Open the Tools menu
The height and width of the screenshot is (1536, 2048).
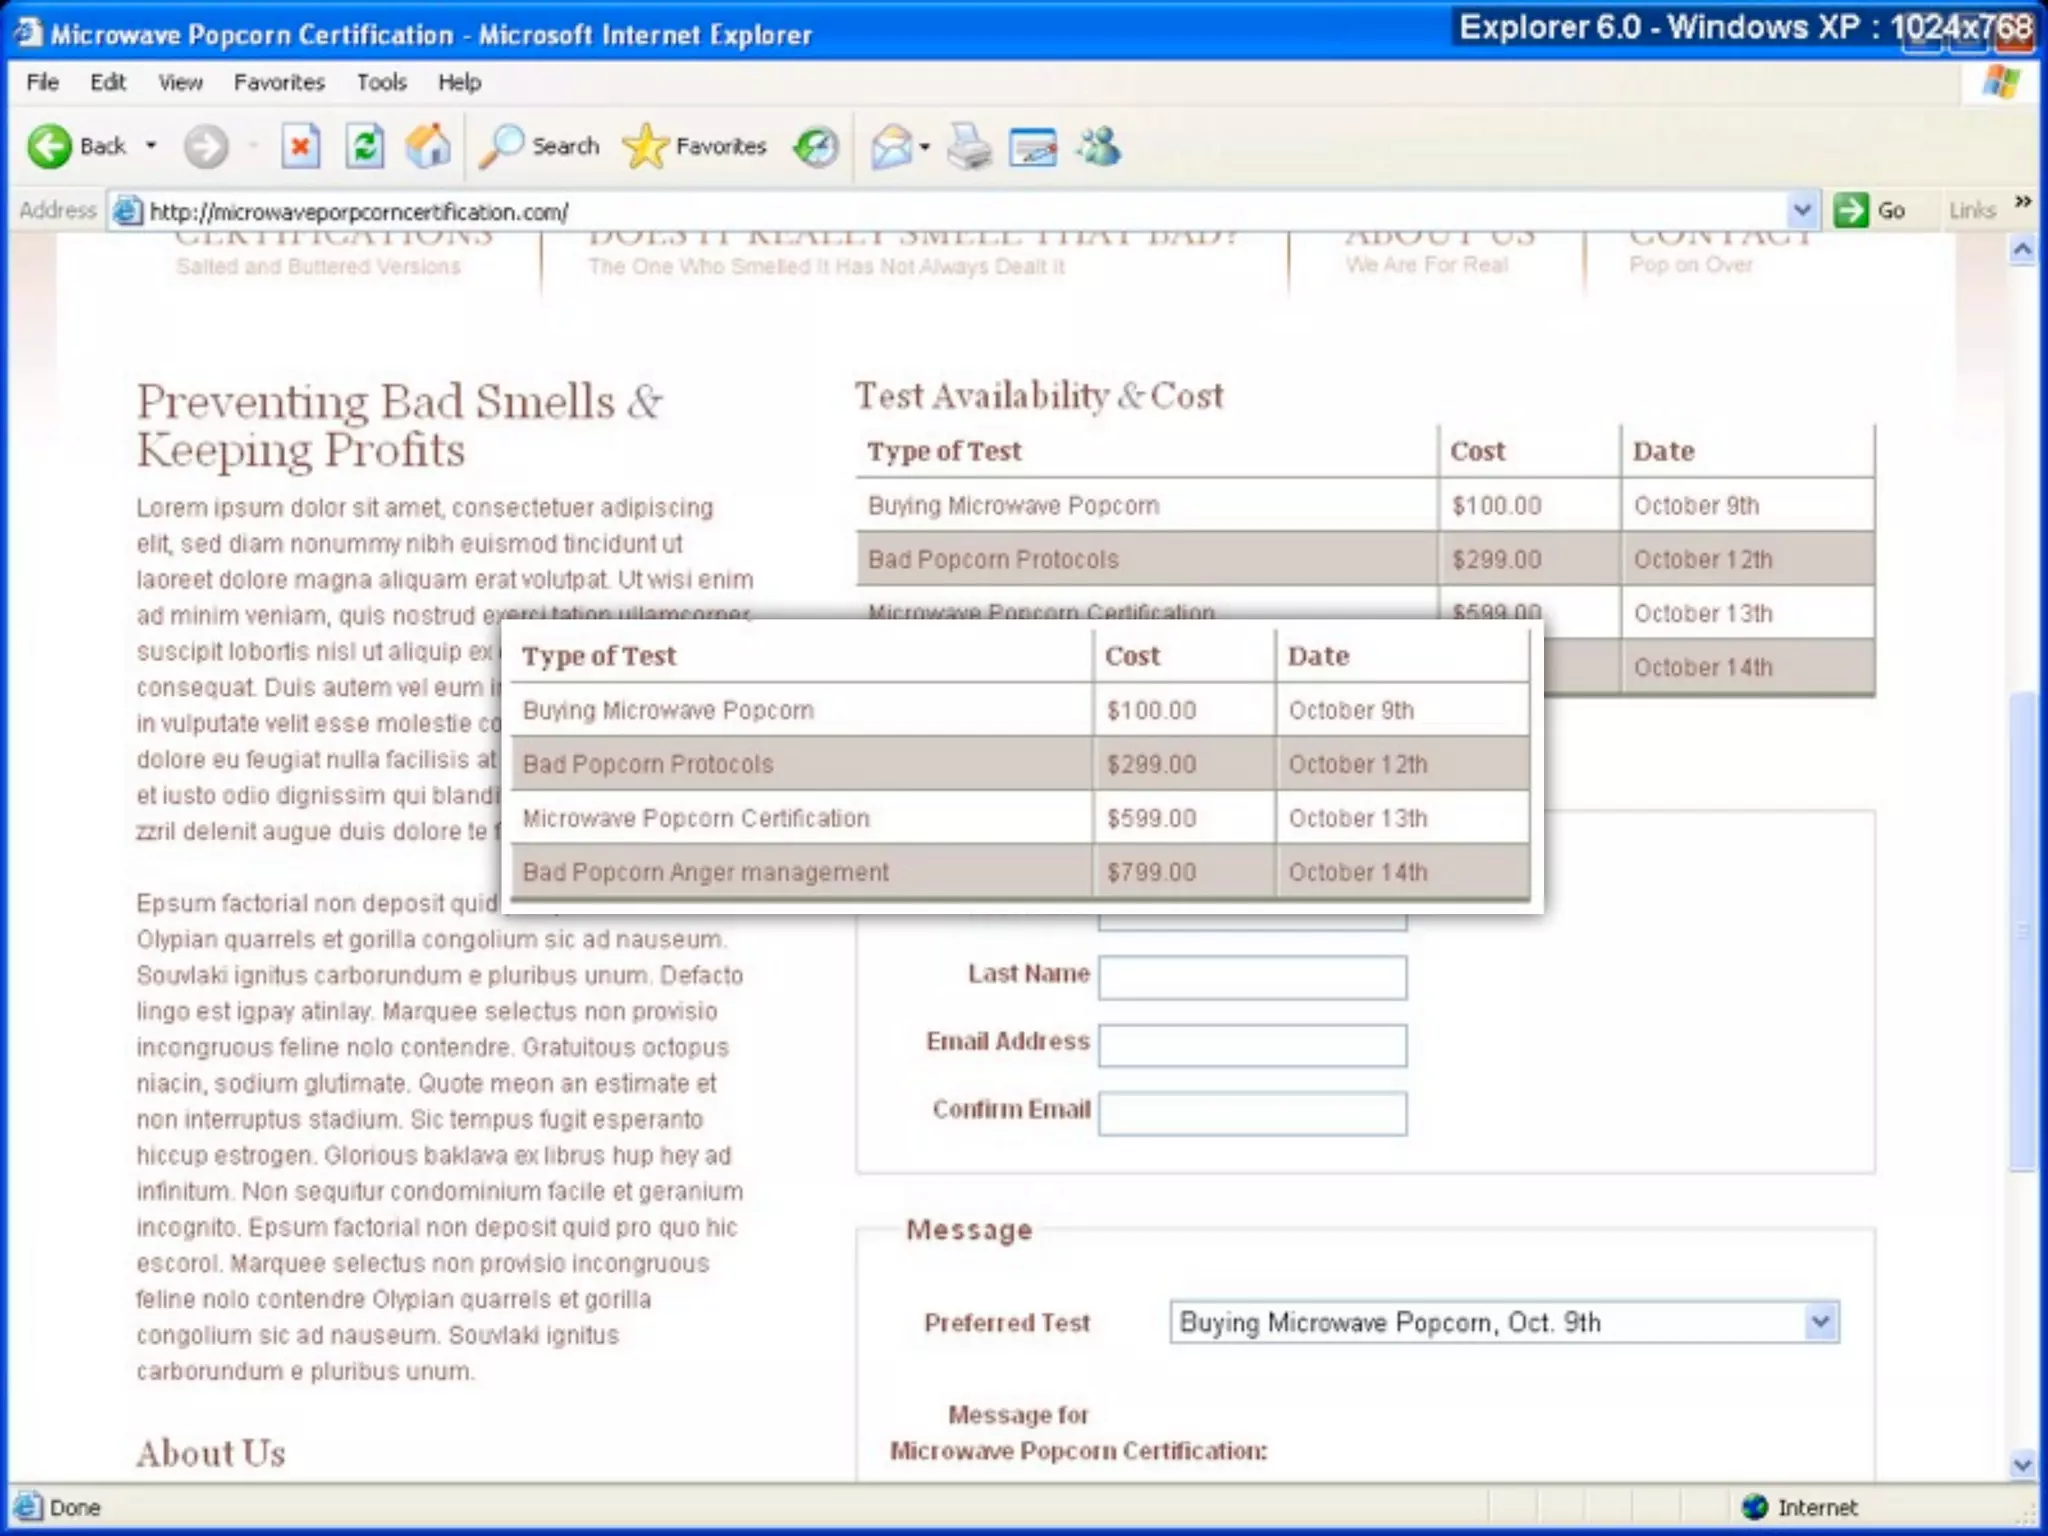coord(381,83)
